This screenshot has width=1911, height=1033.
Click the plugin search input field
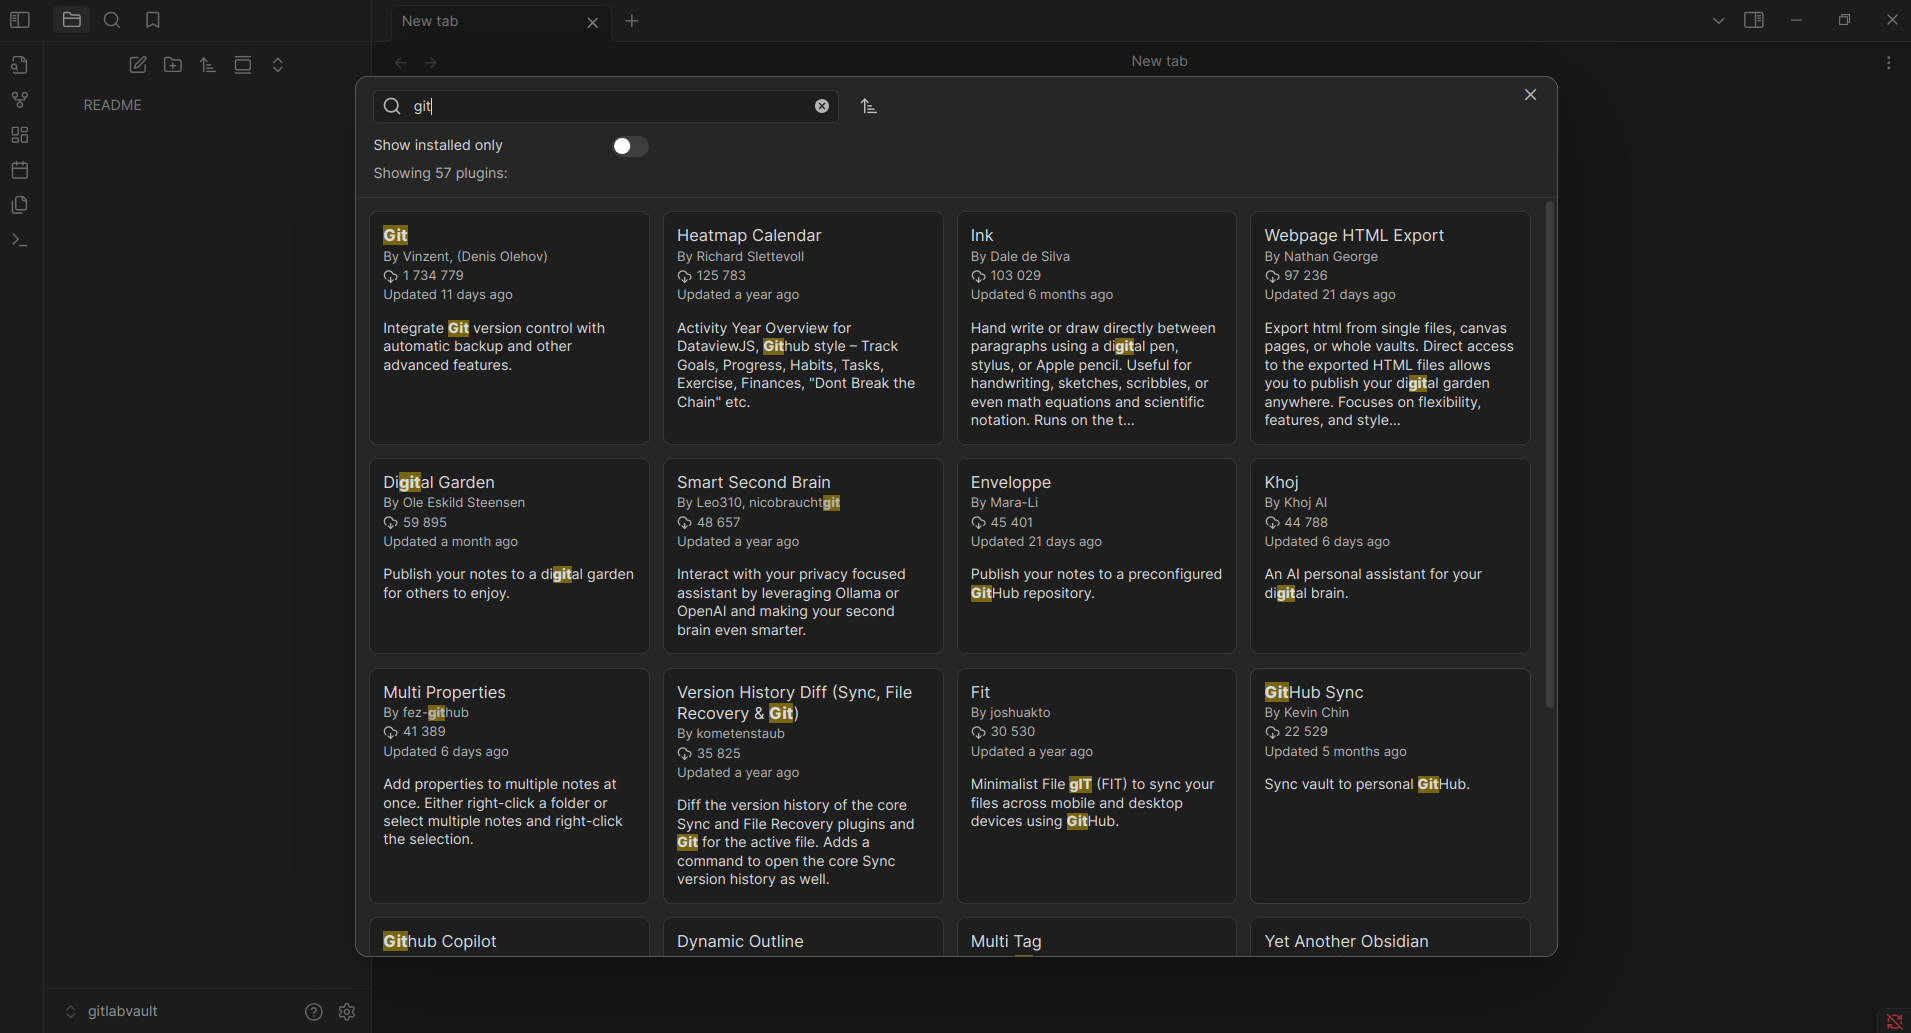606,106
